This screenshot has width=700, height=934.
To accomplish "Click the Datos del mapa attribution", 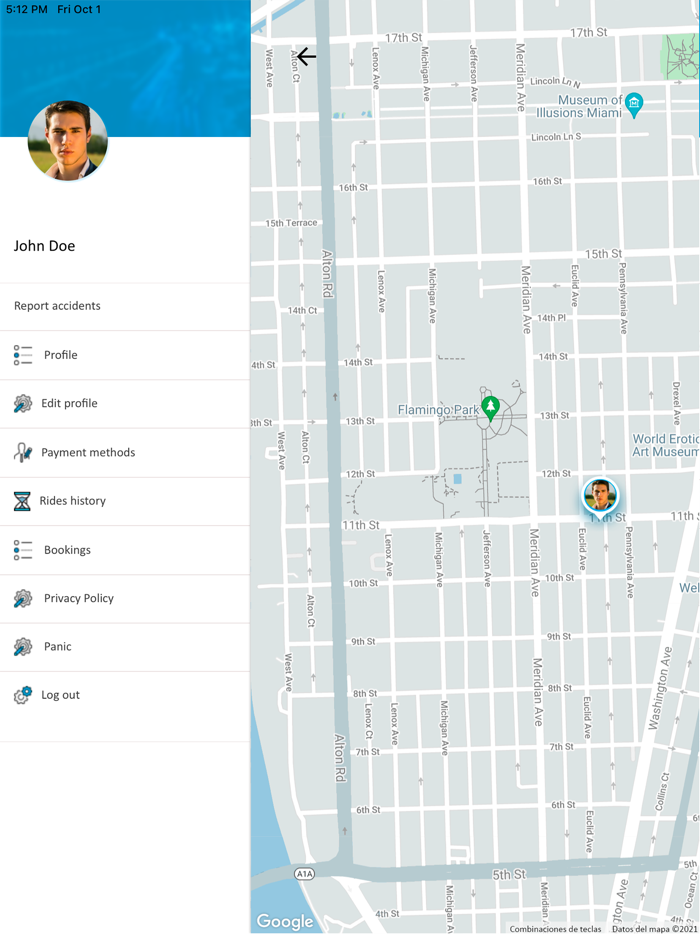I will 655,929.
